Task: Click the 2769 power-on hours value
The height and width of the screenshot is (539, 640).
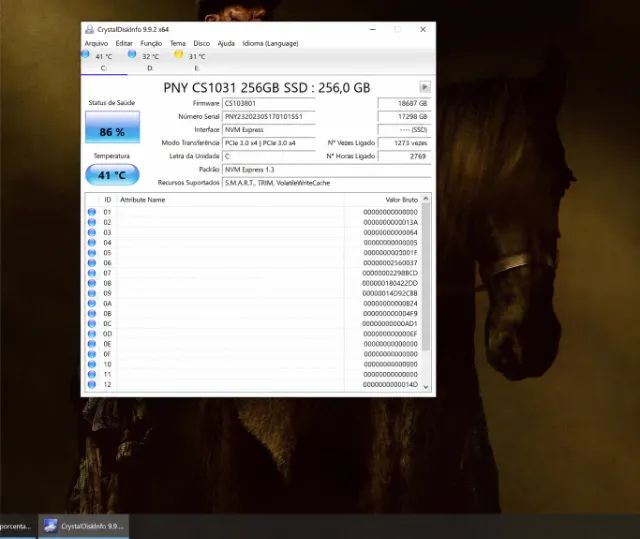Action: pyautogui.click(x=404, y=156)
